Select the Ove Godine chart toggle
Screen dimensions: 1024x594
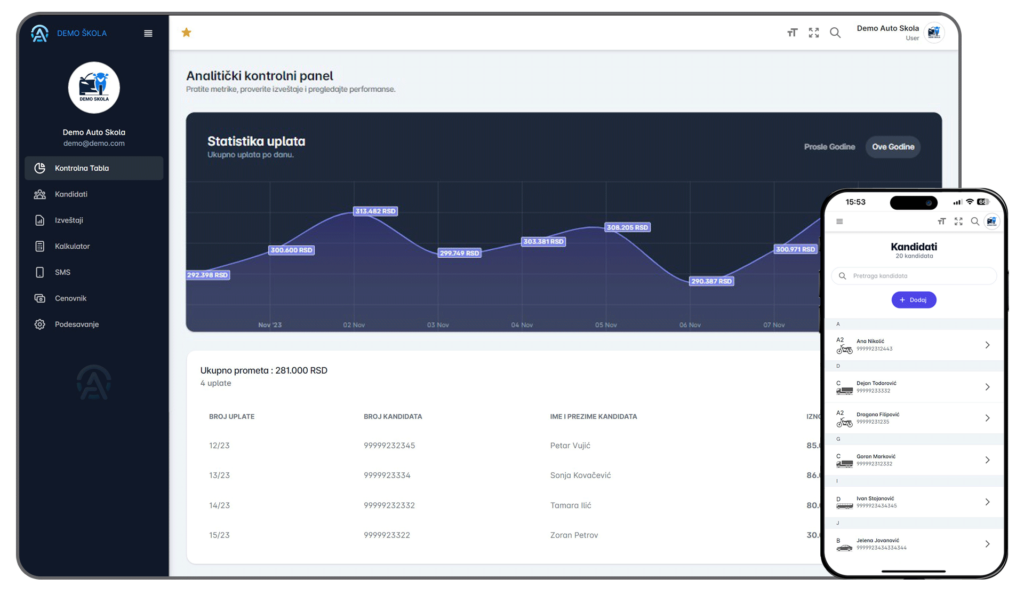(893, 147)
